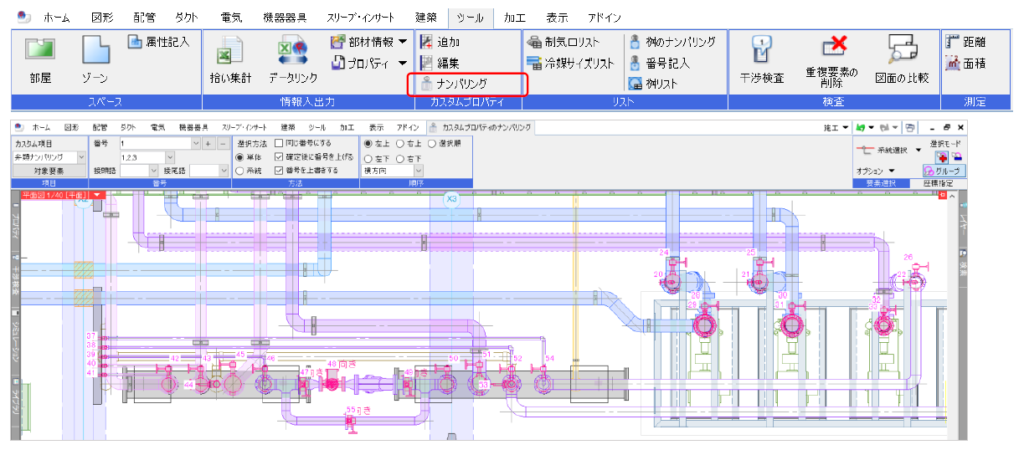Select the 左上 order radio button
Viewport: 1024px width, 450px height.
click(368, 143)
